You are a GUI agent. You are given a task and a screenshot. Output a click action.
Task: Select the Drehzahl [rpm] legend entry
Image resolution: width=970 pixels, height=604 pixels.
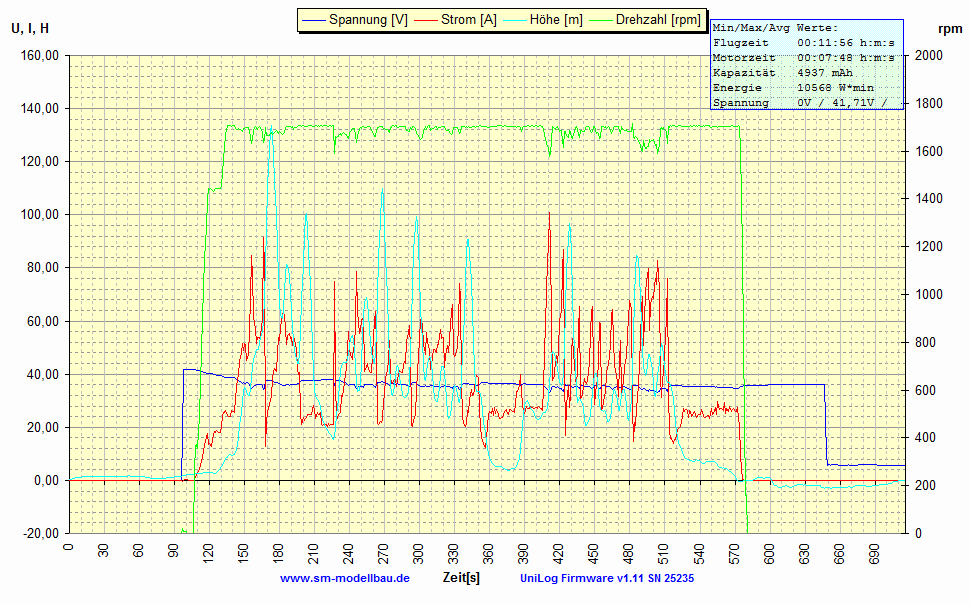click(x=658, y=20)
